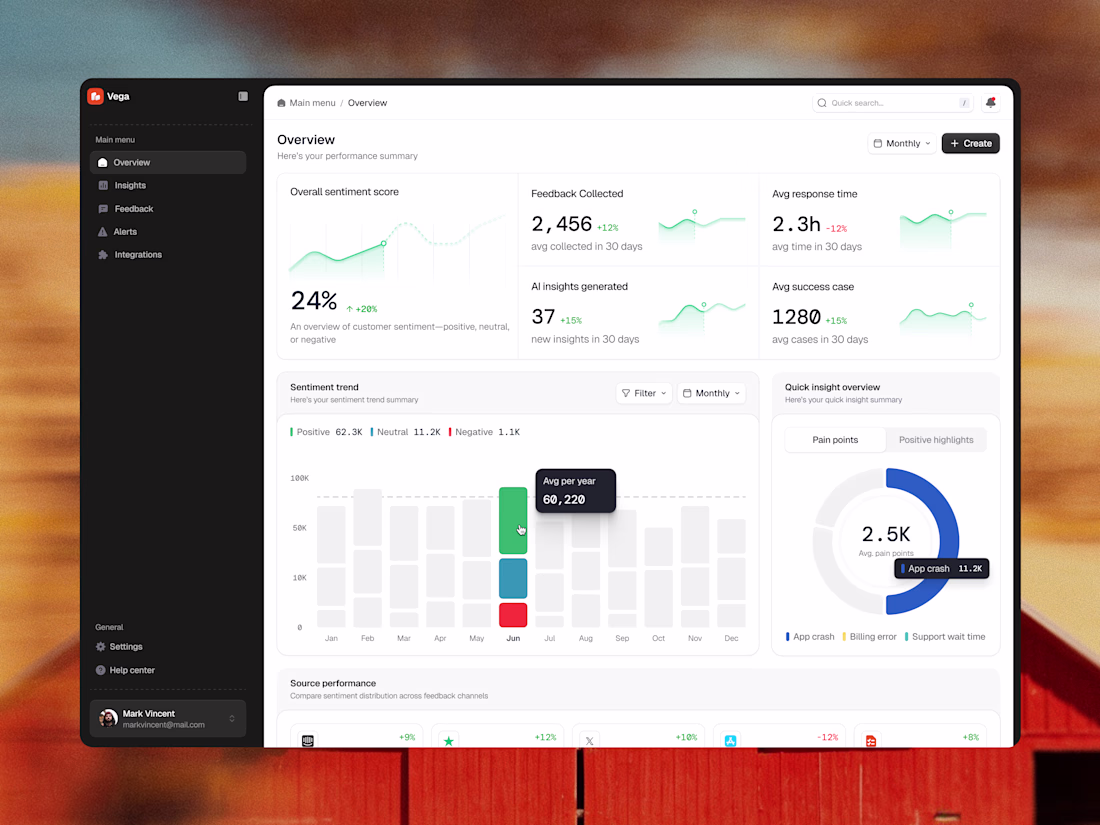Screen dimensions: 1100x825
Task: Click the Support wait time legend item
Action: [945, 637]
